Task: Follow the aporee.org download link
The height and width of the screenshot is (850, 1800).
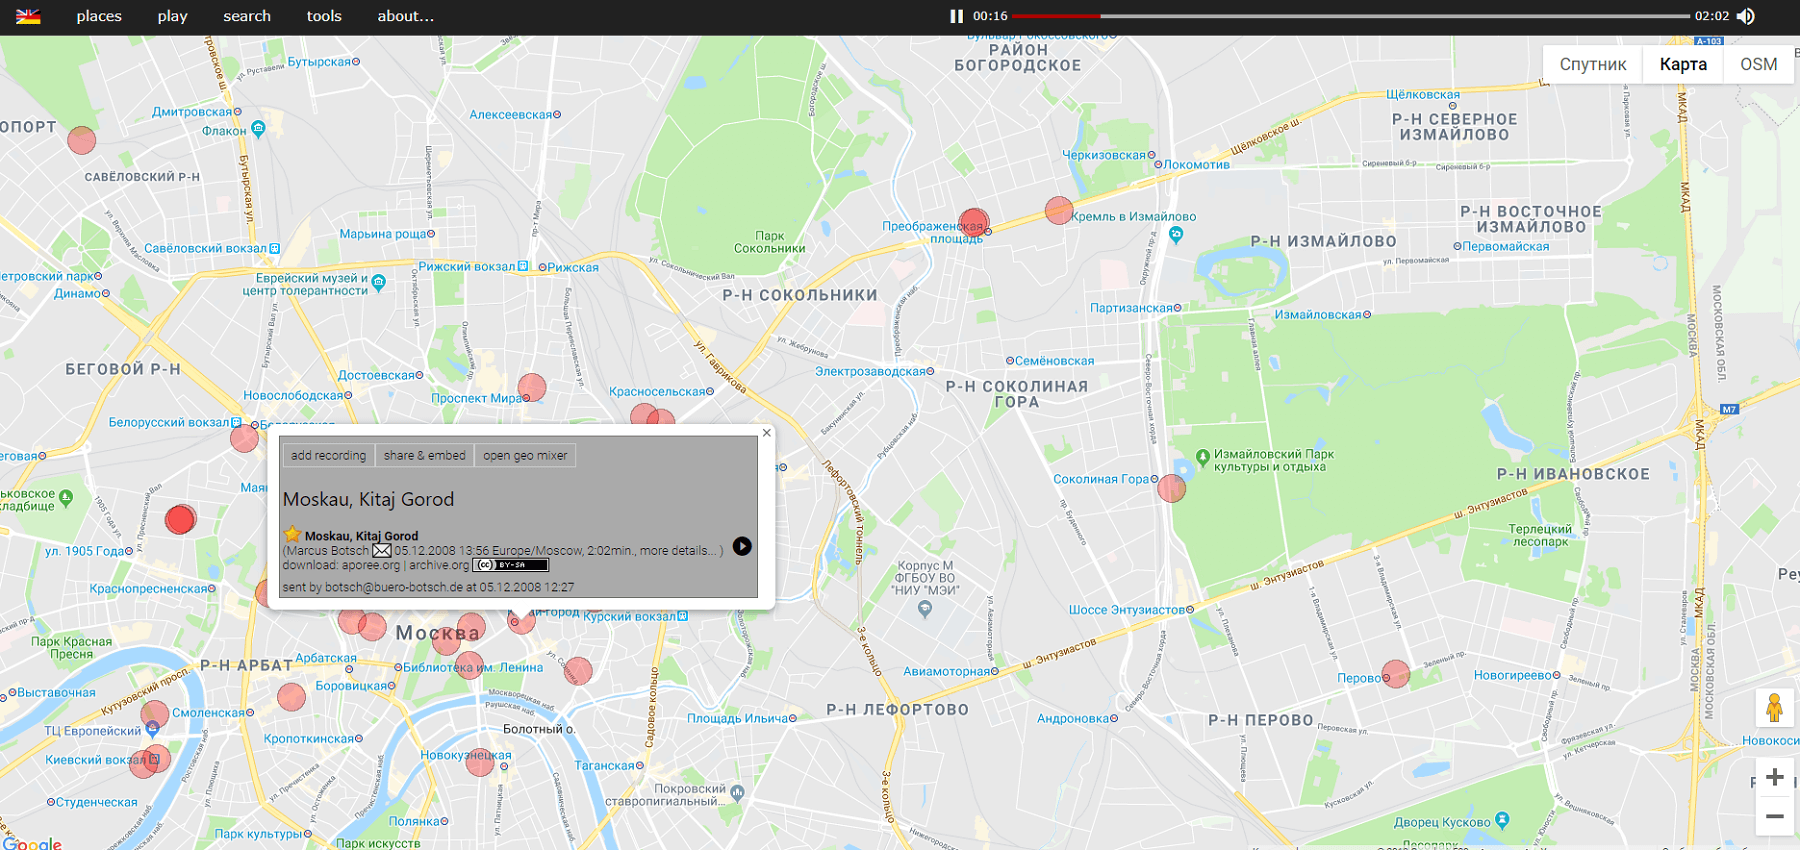Action: pos(370,565)
